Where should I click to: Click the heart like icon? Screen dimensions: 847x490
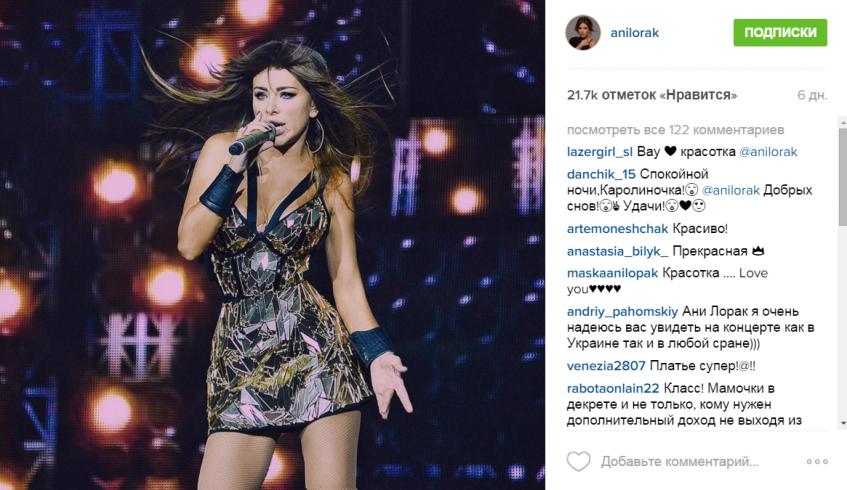pyautogui.click(x=578, y=461)
